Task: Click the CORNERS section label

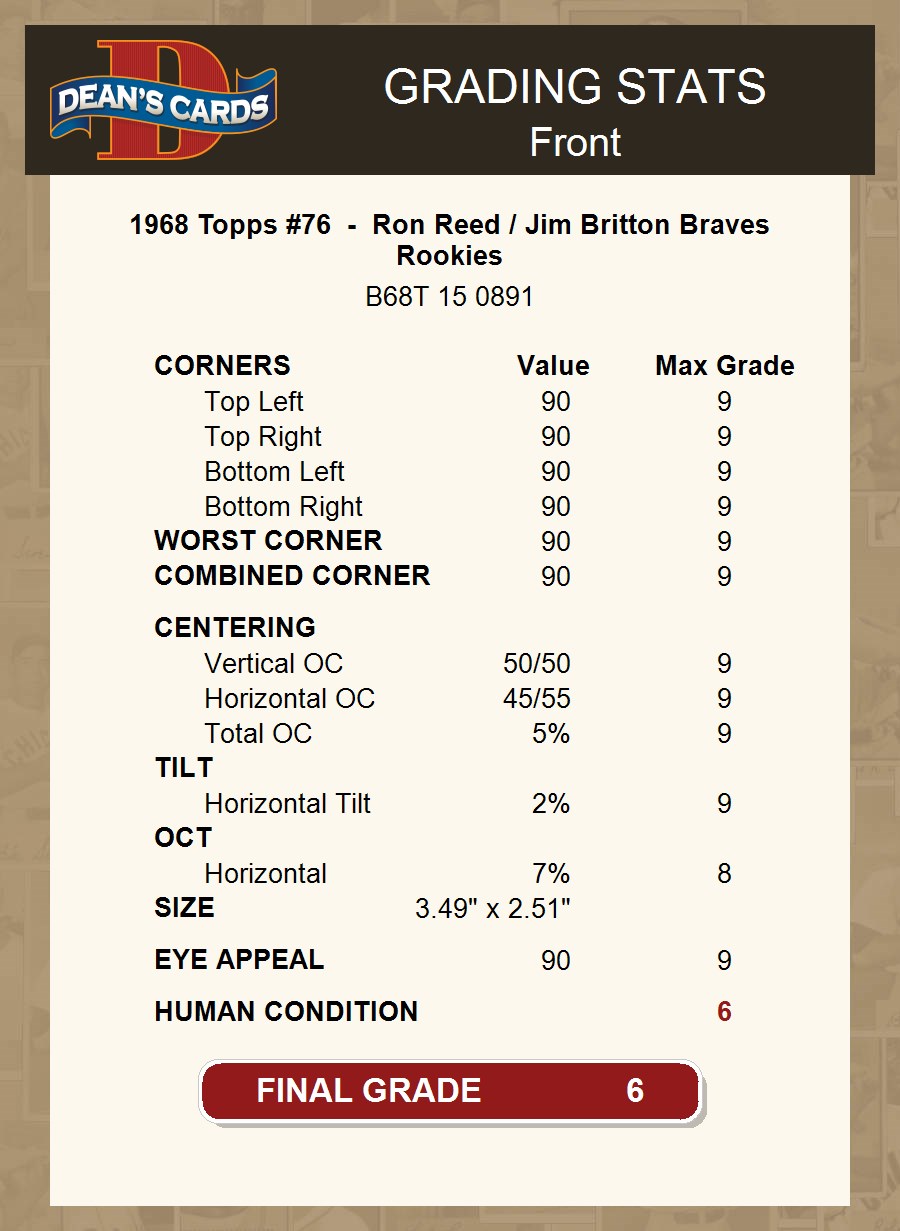Action: click(x=222, y=366)
